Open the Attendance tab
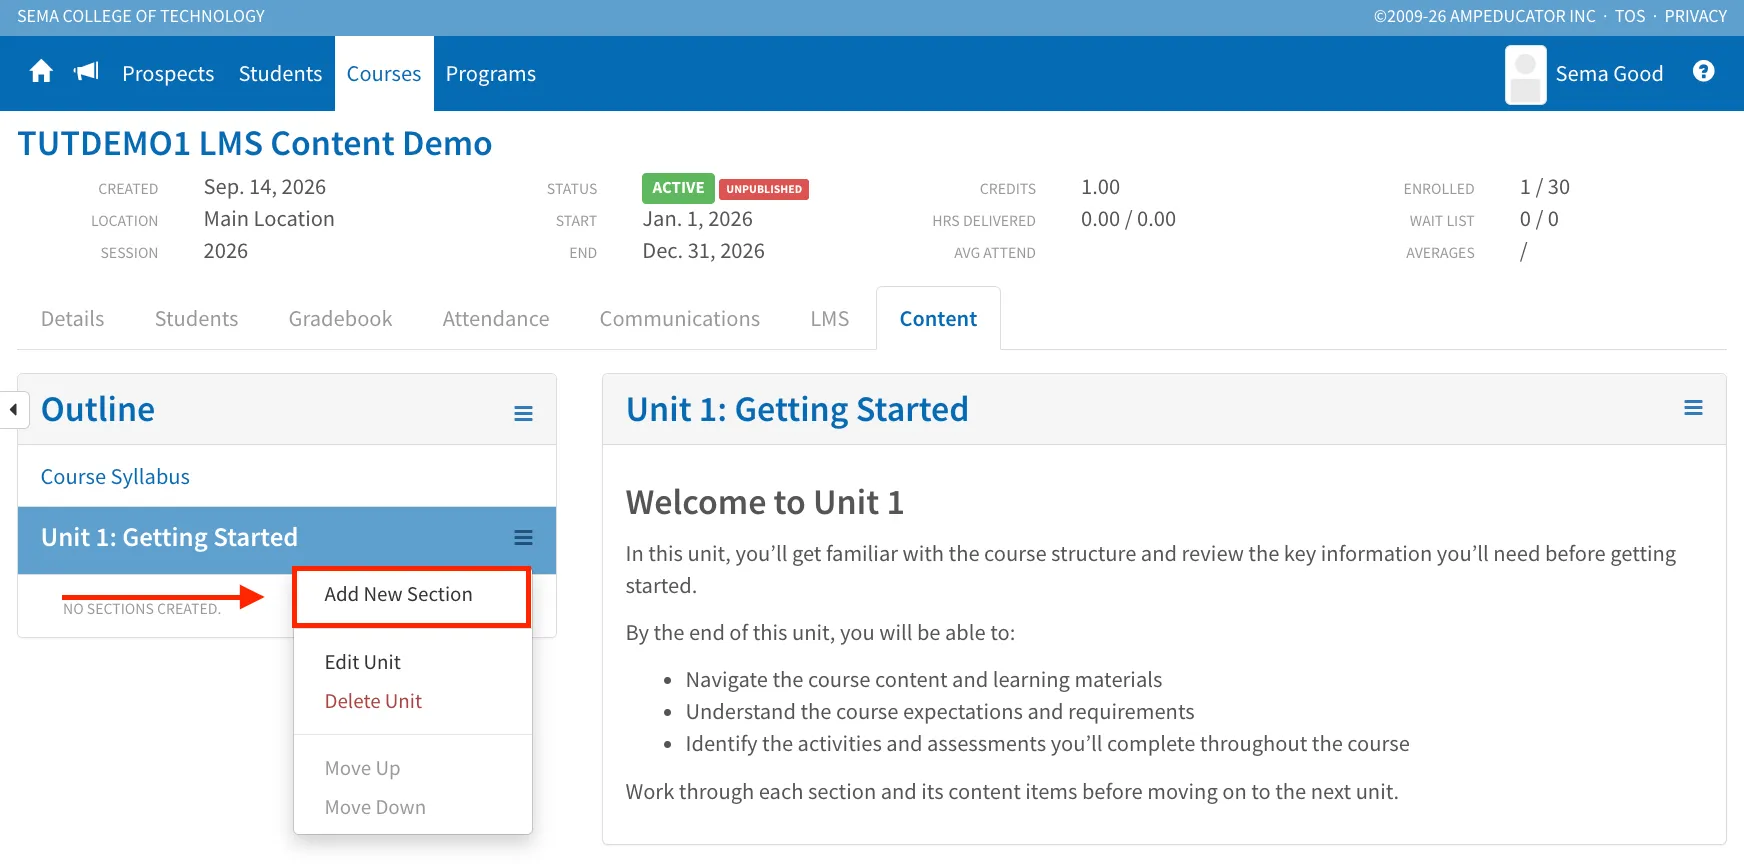 pos(496,319)
